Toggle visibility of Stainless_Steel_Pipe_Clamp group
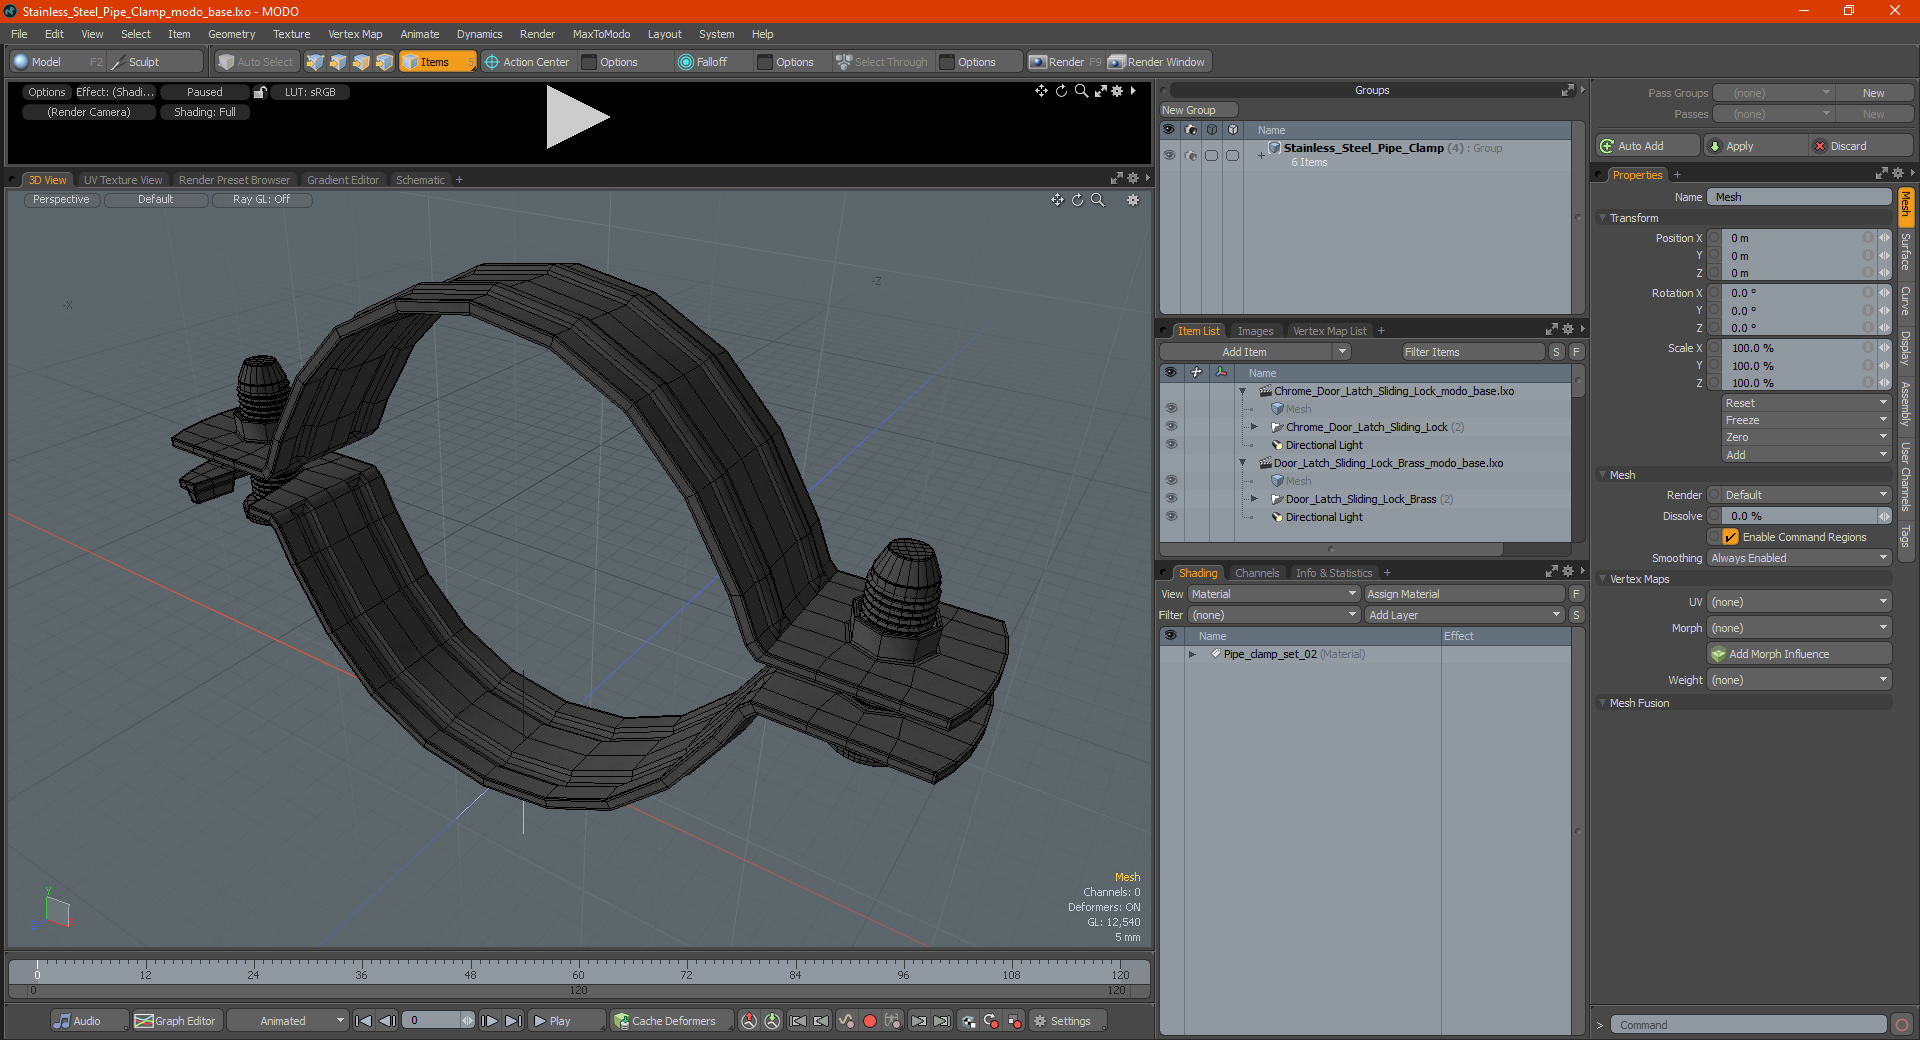This screenshot has width=1920, height=1040. point(1169,155)
